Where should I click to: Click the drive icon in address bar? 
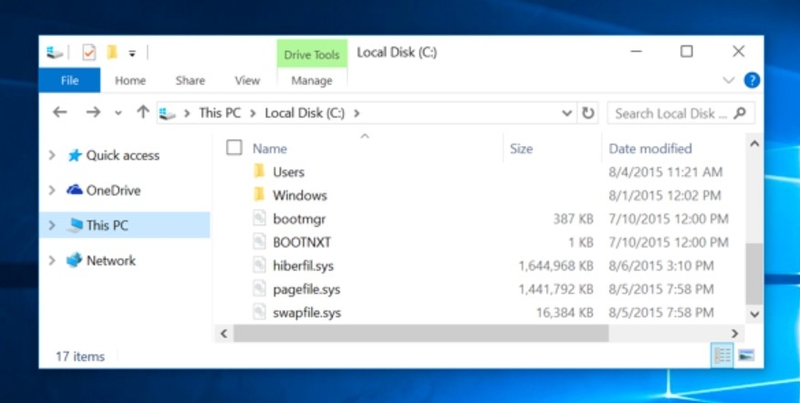click(x=167, y=113)
